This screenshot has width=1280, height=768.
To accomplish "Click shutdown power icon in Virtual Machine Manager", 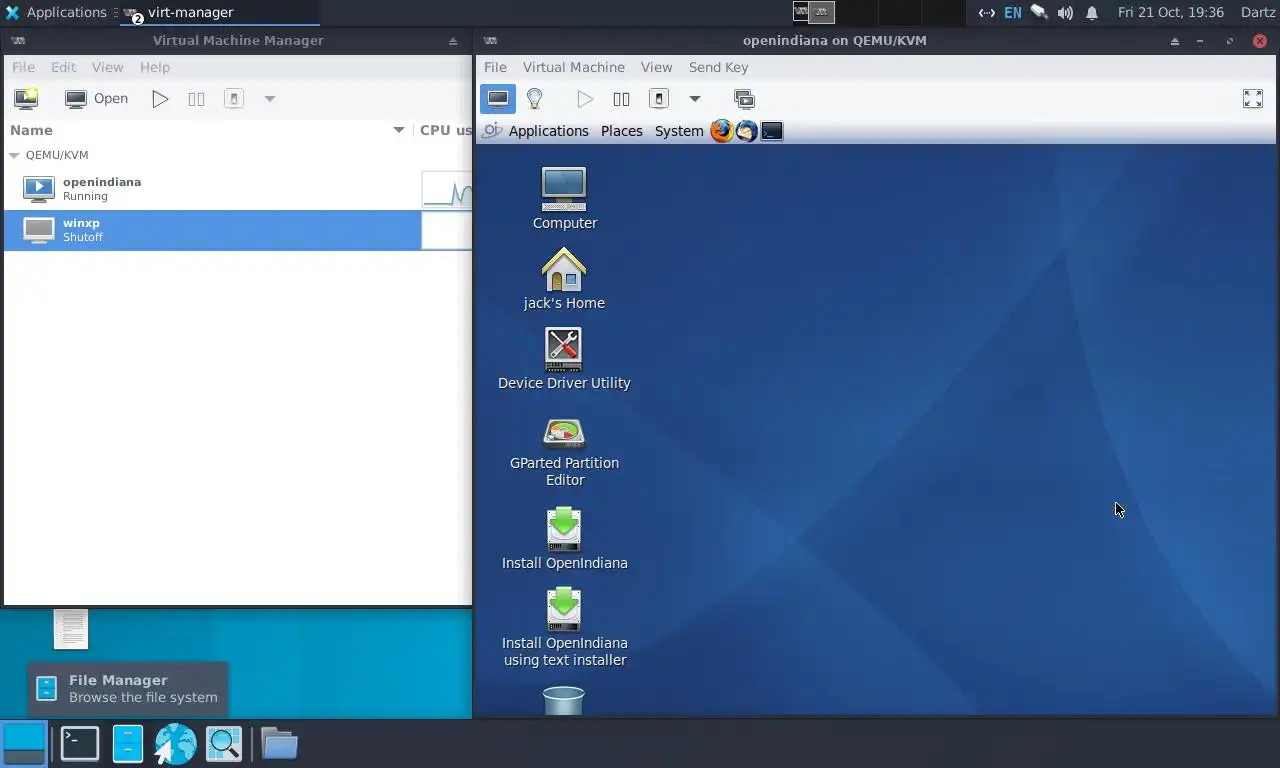I will (x=234, y=98).
